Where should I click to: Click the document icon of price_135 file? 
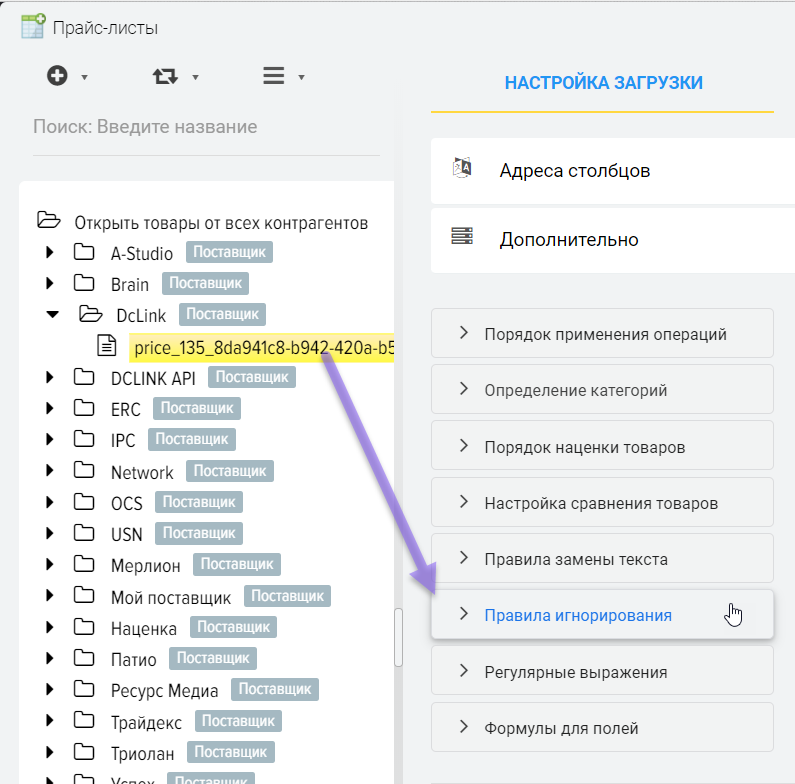106,346
